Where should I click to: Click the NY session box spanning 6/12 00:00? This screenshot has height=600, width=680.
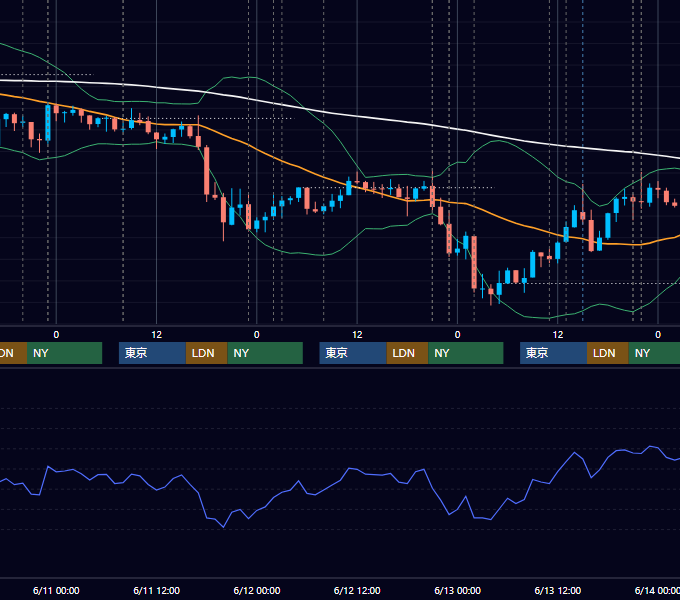point(265,353)
